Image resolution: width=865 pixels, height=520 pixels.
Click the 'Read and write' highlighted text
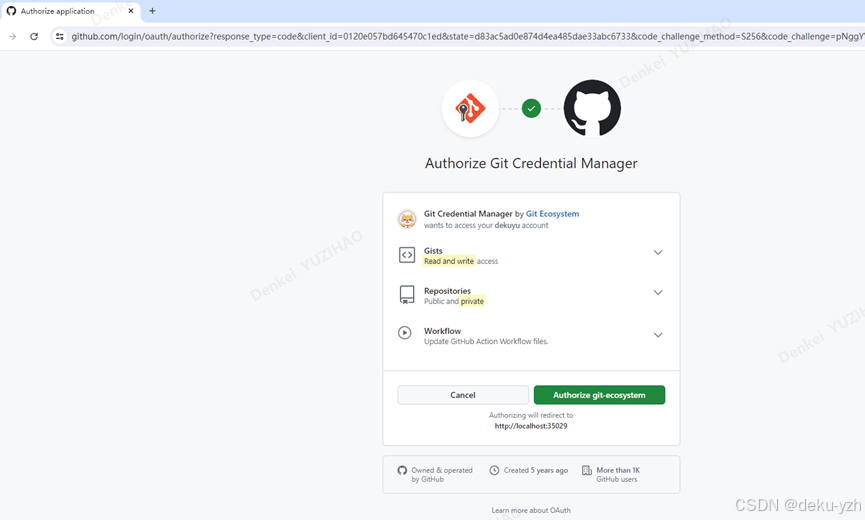pyautogui.click(x=448, y=261)
